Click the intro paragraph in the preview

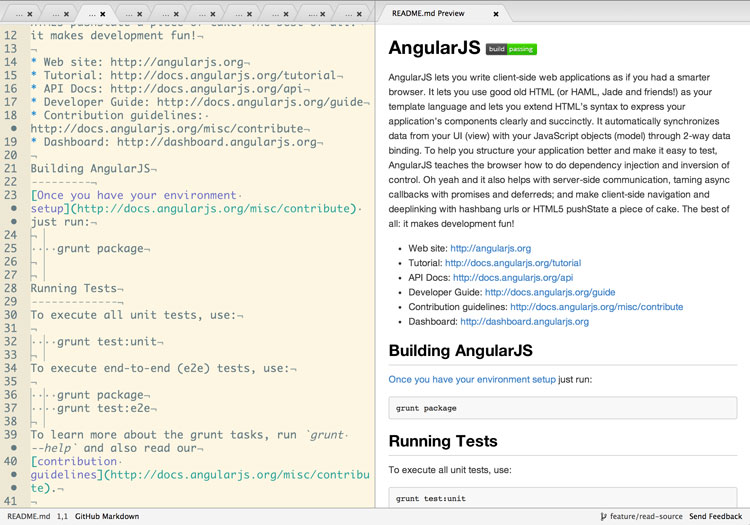pyautogui.click(x=560, y=150)
